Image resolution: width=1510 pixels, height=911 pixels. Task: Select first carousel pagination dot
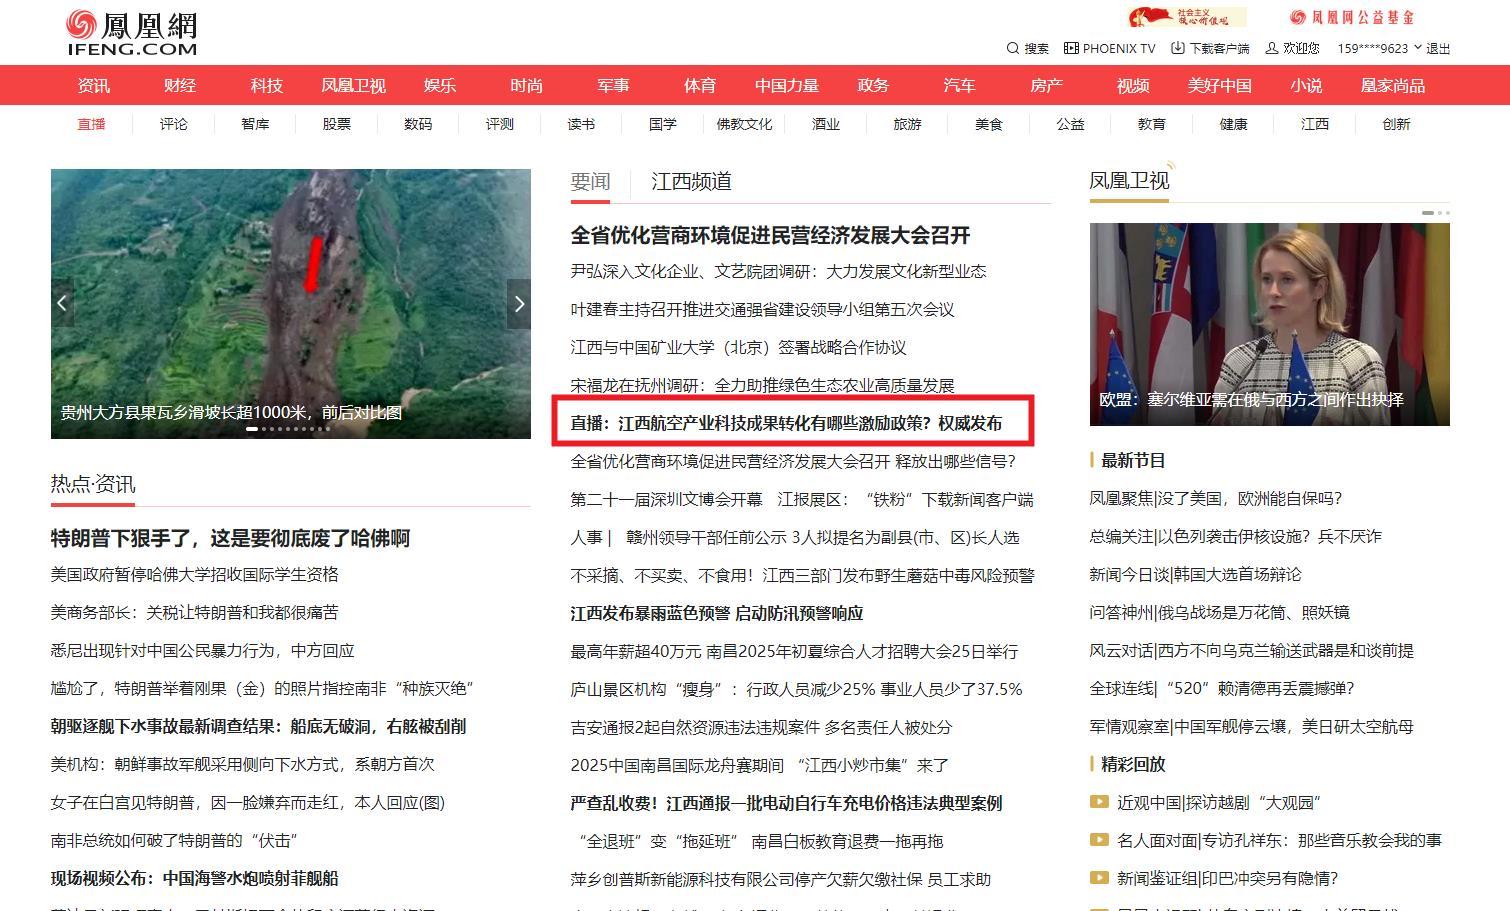[252, 429]
